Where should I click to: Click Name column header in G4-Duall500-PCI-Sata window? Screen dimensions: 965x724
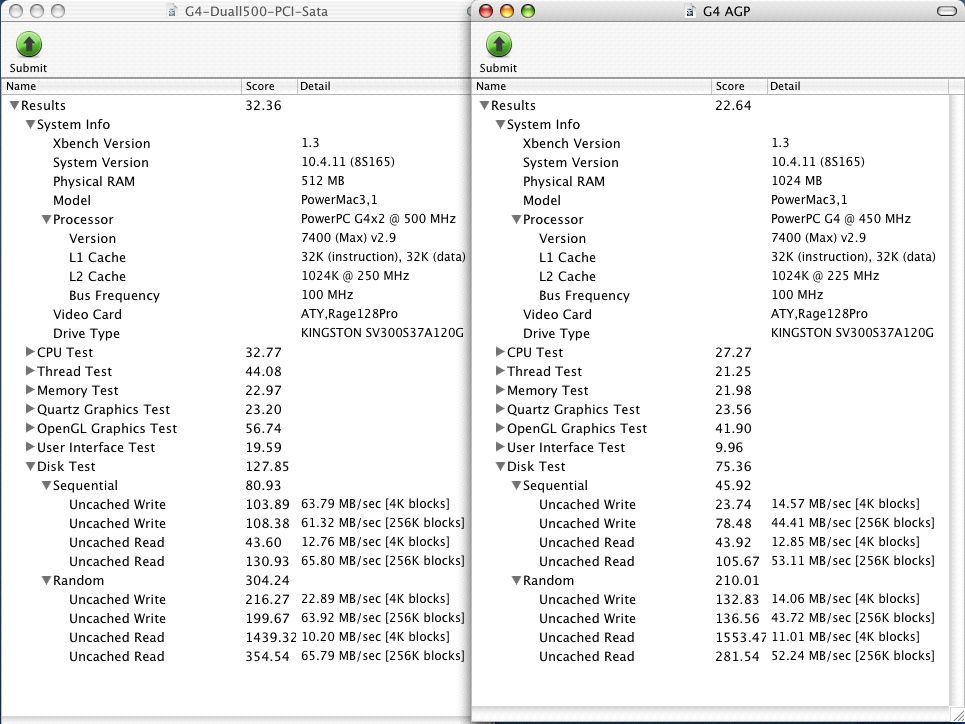(x=122, y=87)
